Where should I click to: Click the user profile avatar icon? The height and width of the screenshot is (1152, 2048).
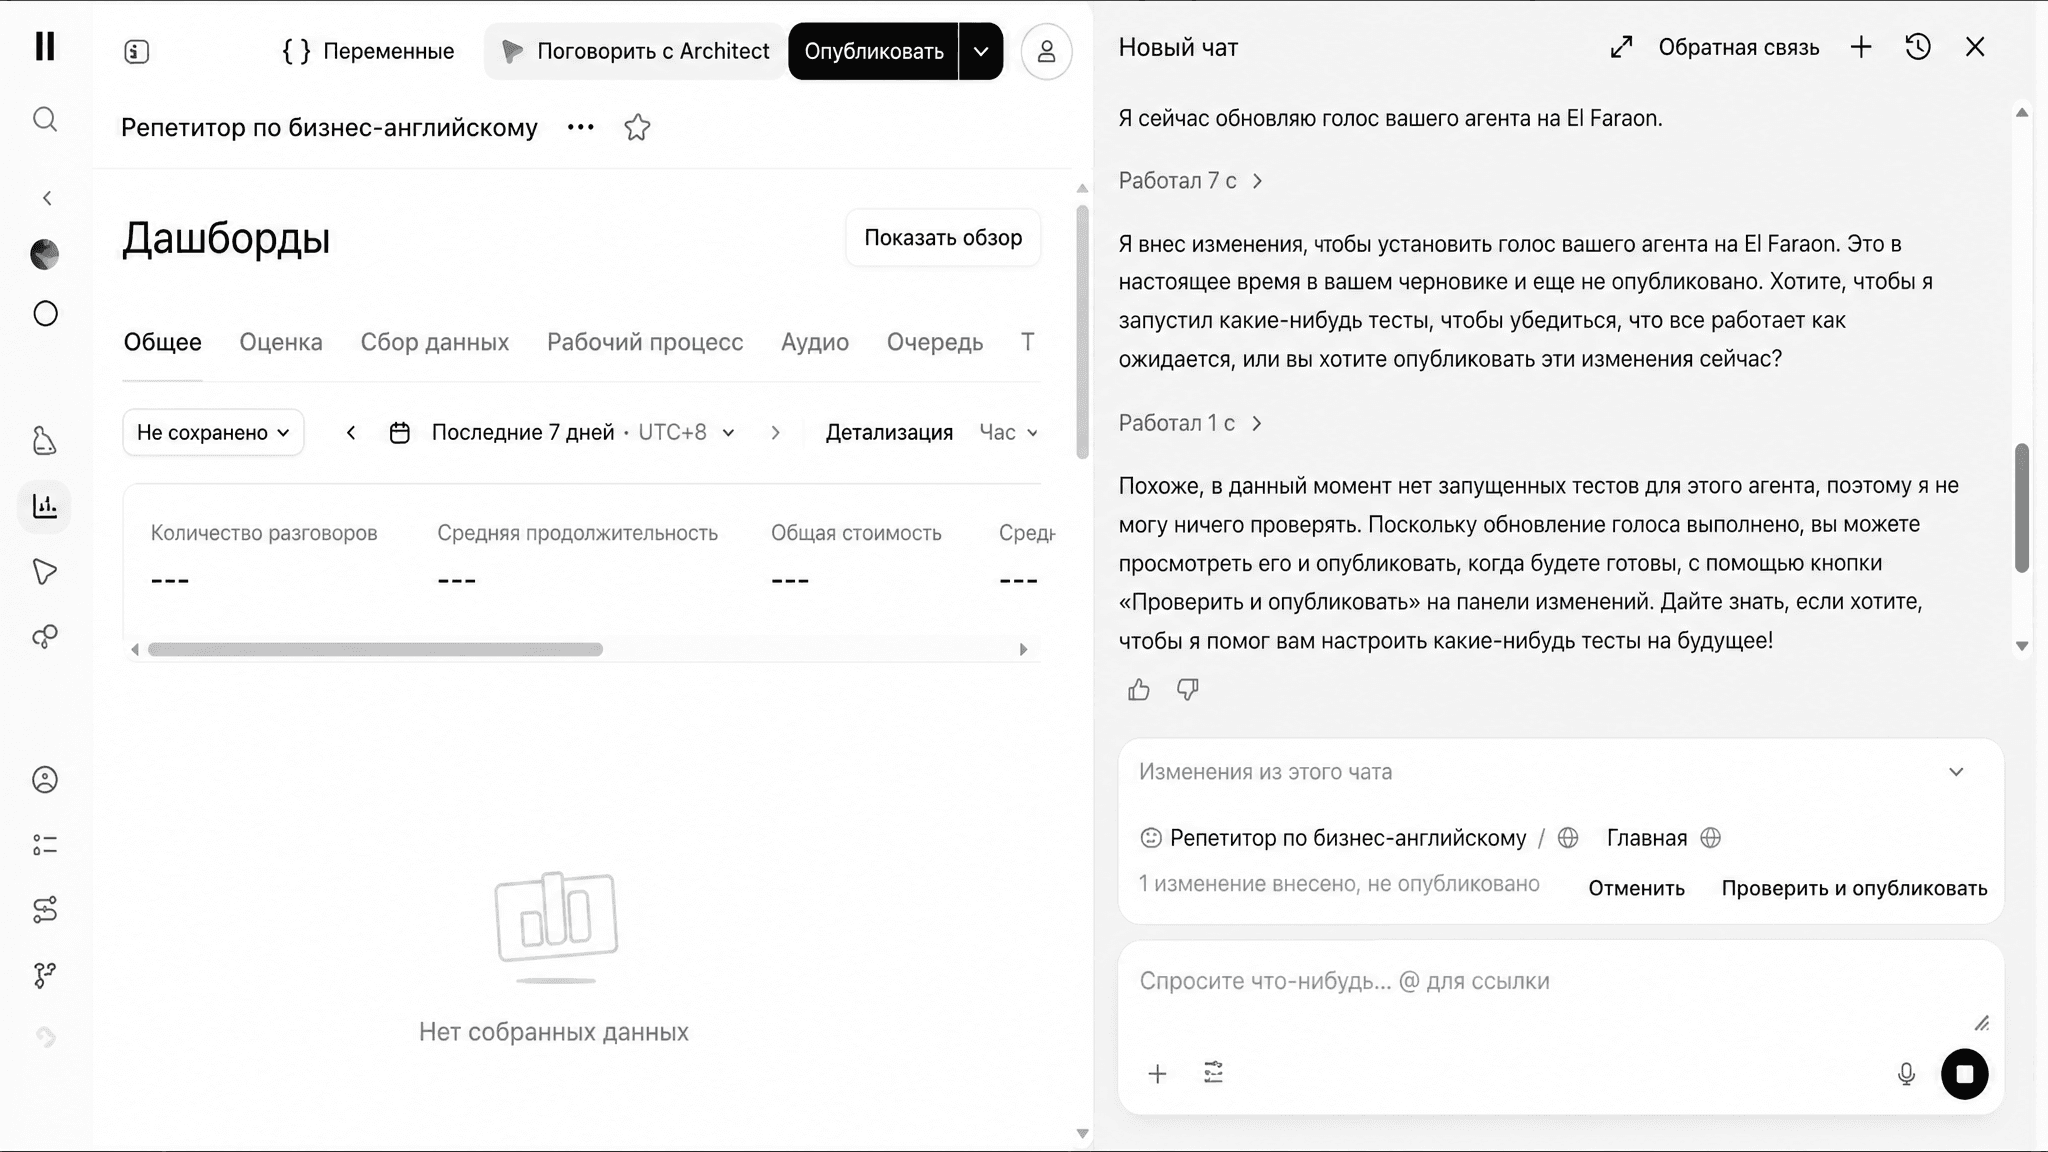pyautogui.click(x=1046, y=51)
